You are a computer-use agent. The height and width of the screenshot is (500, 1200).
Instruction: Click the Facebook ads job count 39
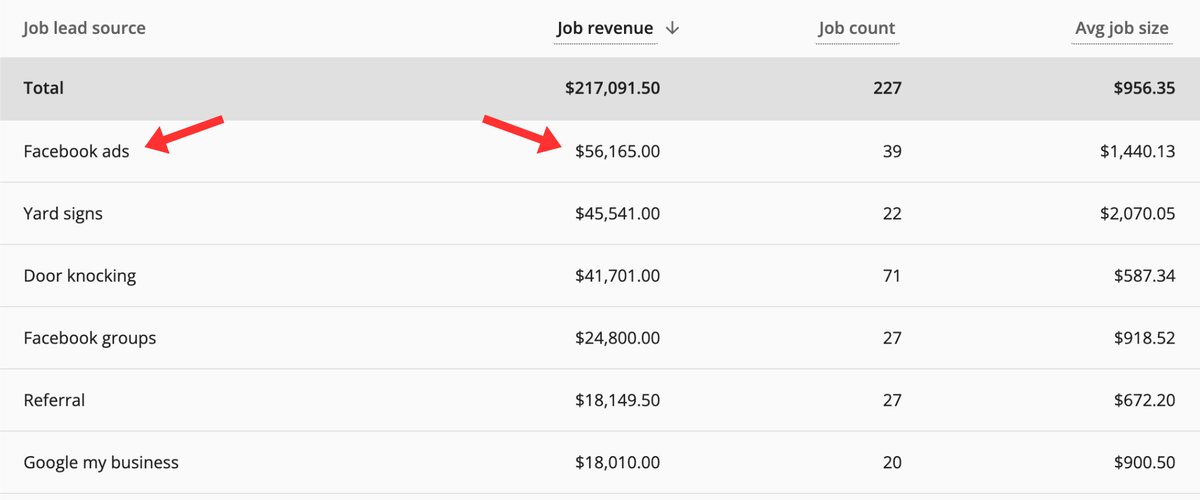(x=892, y=152)
